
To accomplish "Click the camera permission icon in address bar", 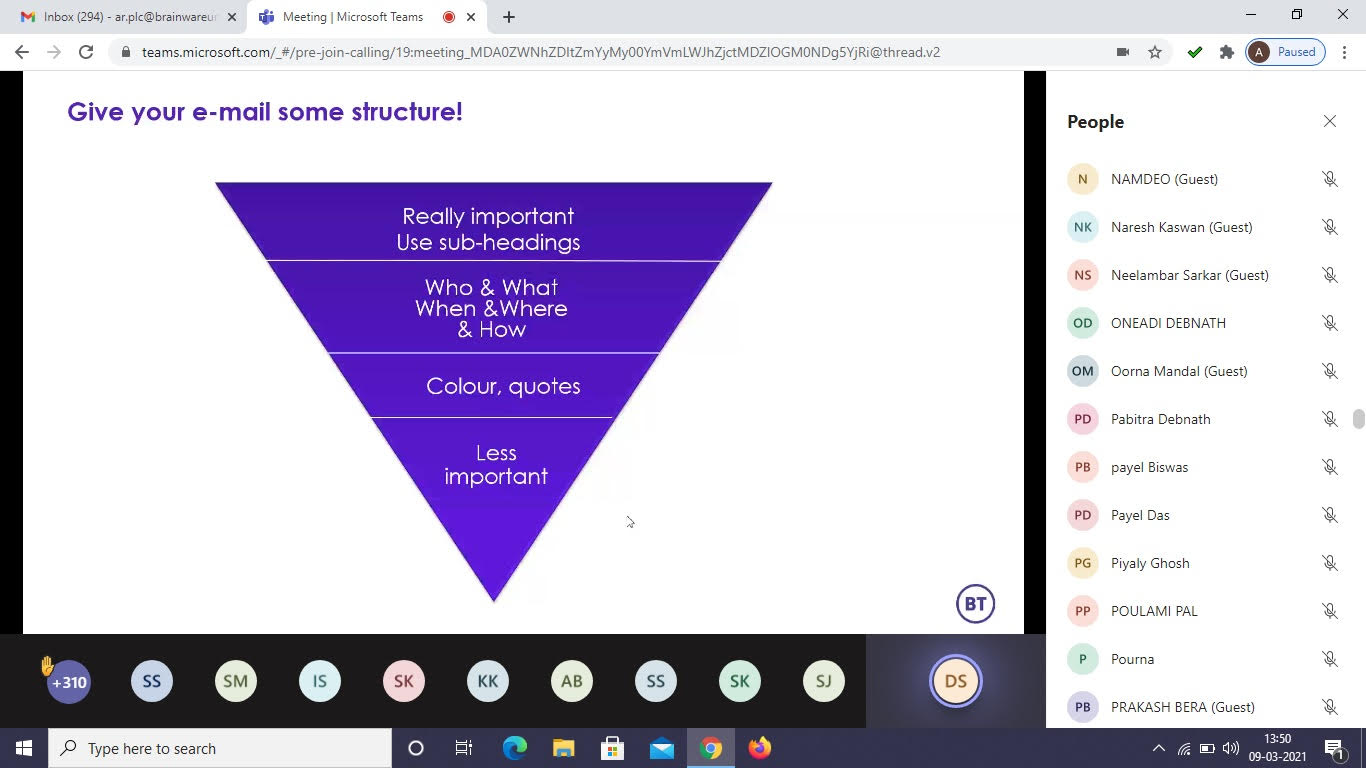I will coord(1122,52).
